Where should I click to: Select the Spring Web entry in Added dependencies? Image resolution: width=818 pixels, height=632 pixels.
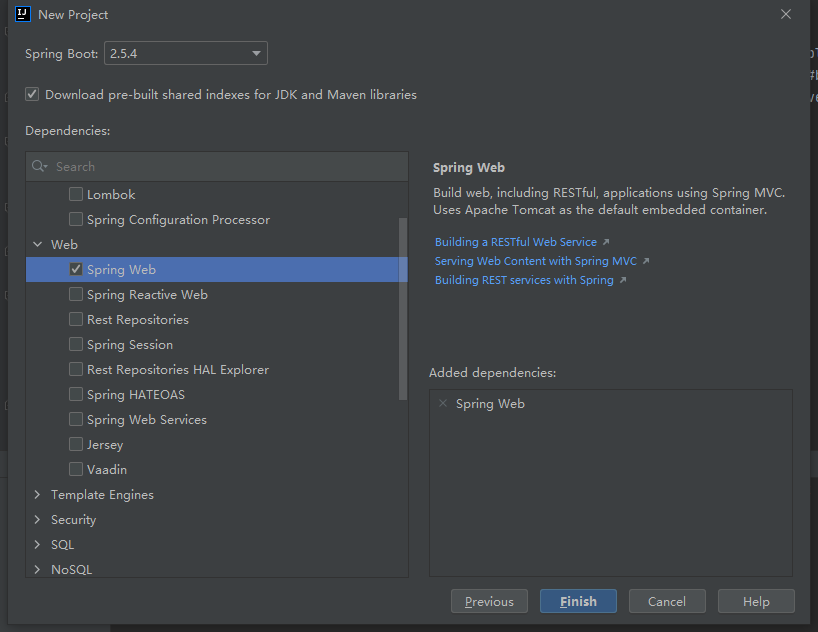[x=490, y=403]
